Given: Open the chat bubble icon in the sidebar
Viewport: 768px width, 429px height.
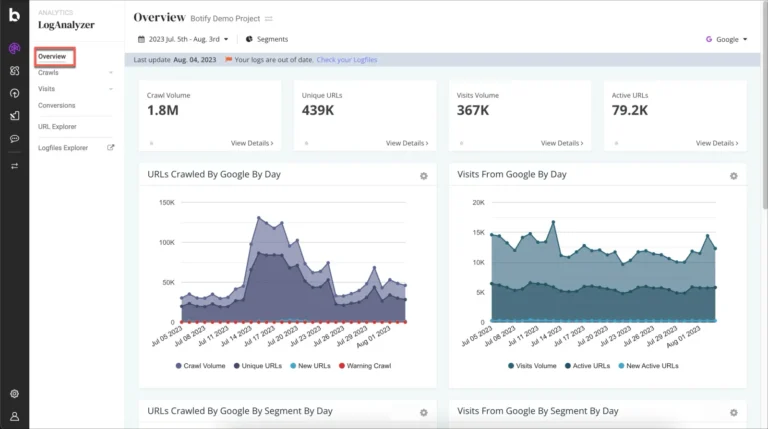Looking at the screenshot, I should 15,139.
